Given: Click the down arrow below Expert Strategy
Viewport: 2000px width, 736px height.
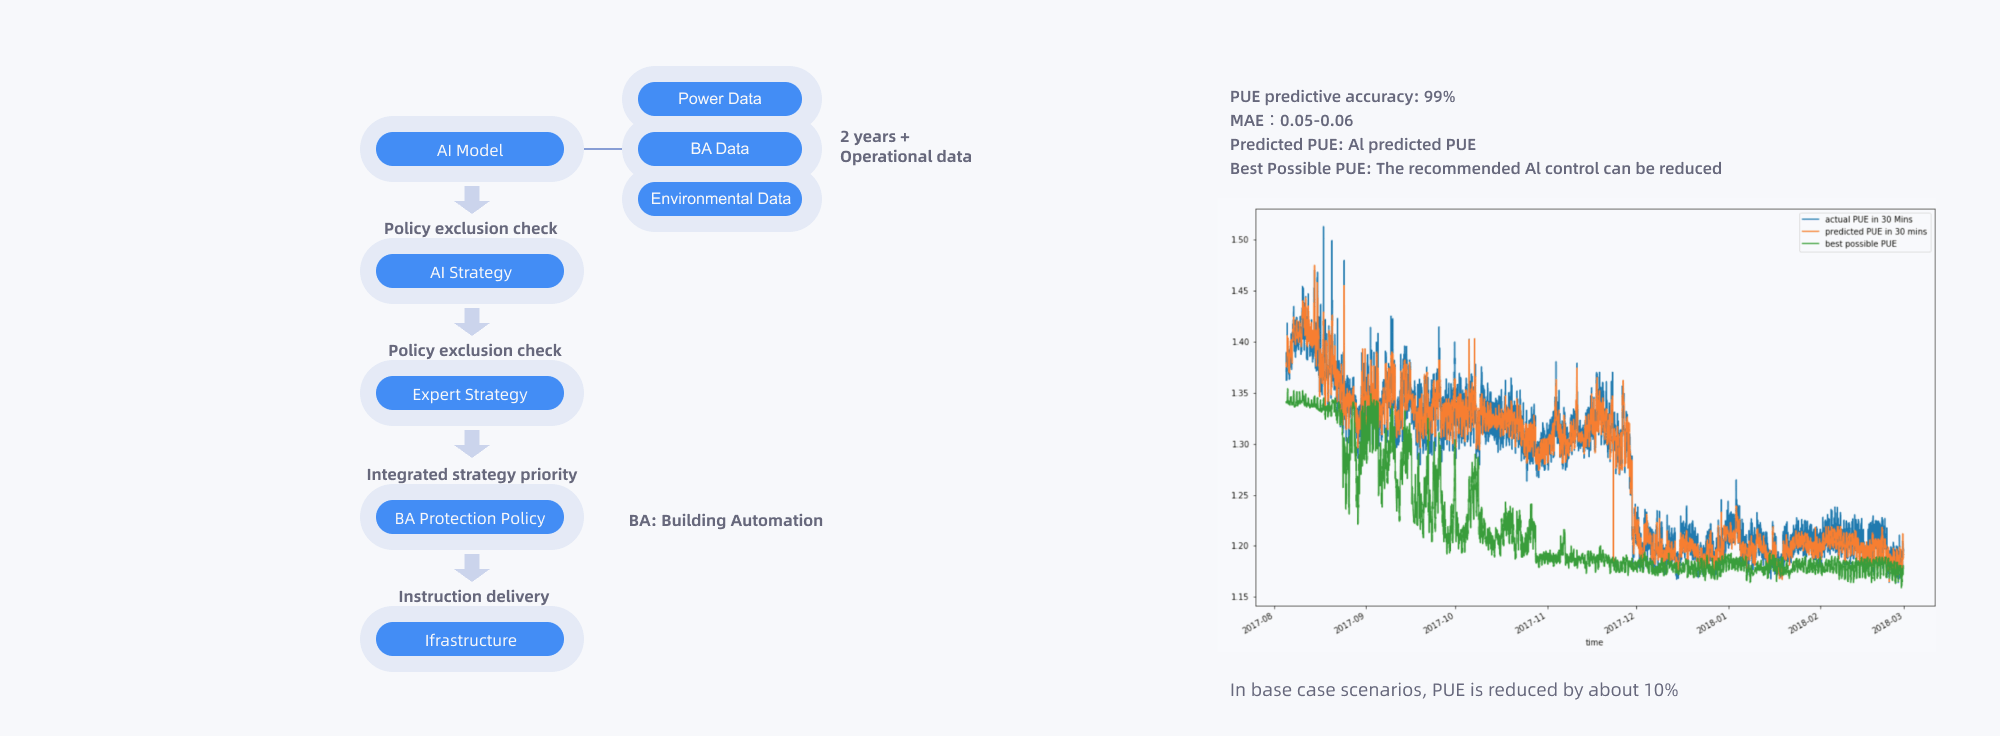Looking at the screenshot, I should (x=471, y=443).
